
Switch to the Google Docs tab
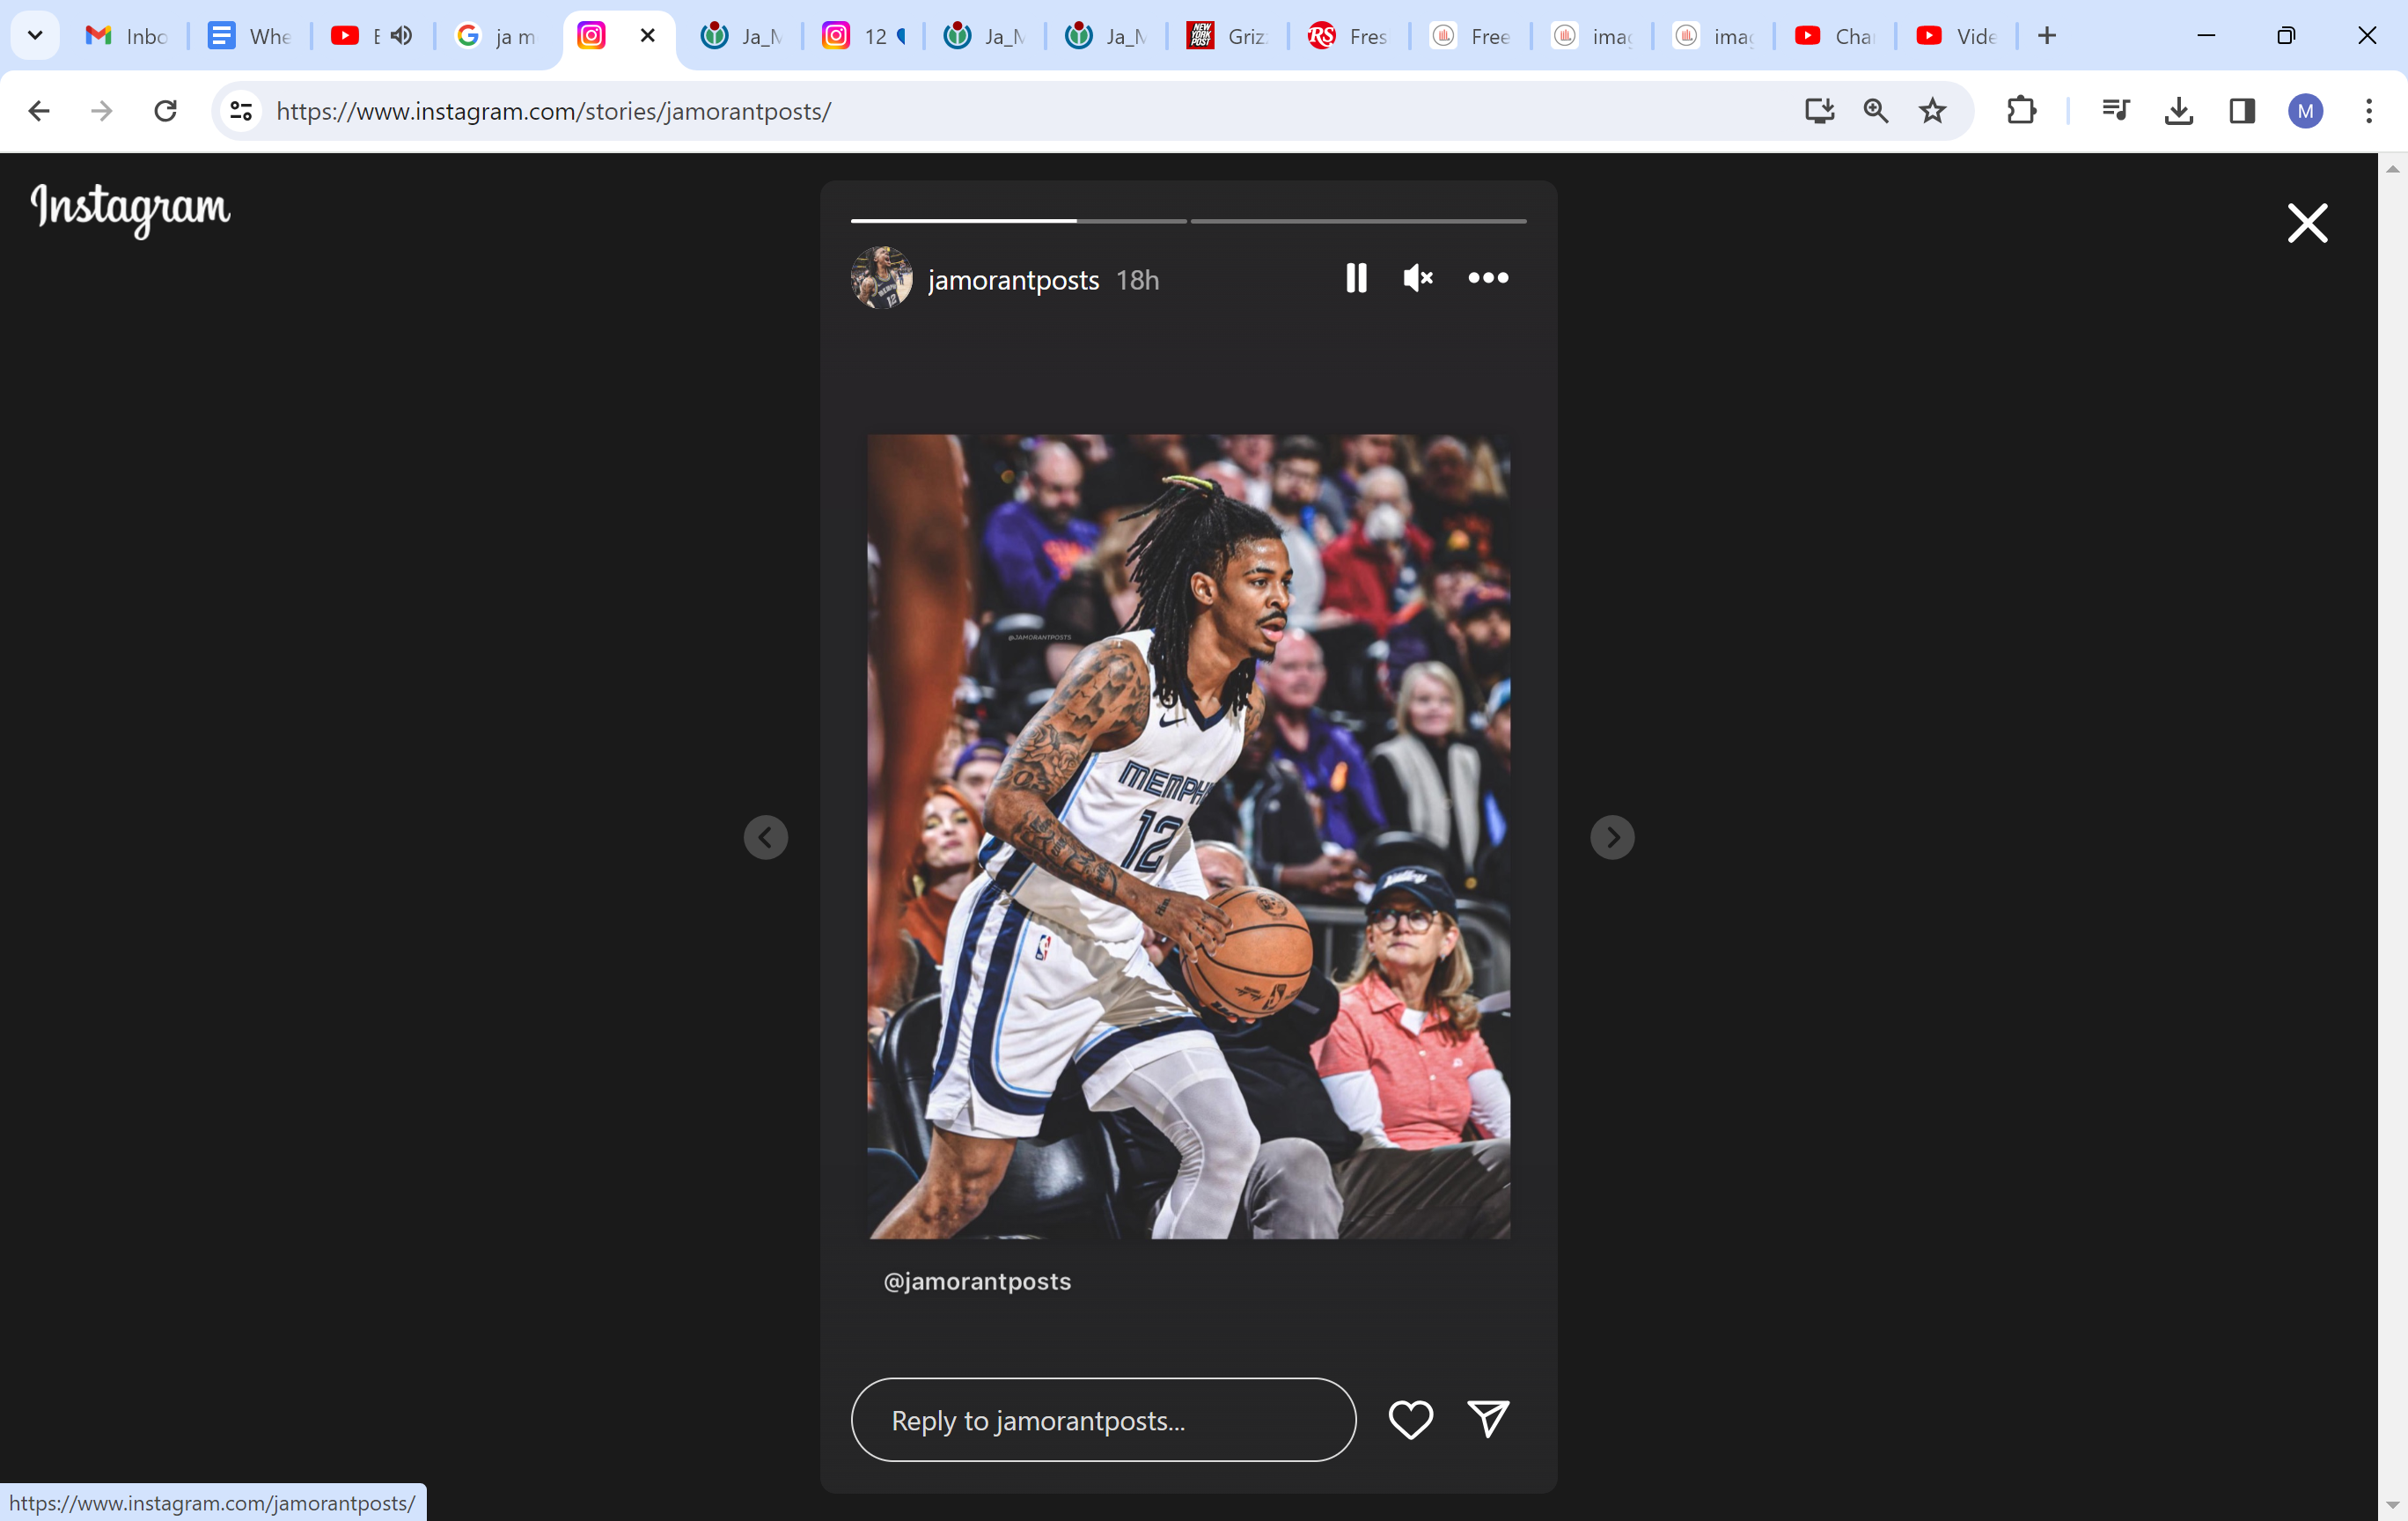pyautogui.click(x=249, y=36)
